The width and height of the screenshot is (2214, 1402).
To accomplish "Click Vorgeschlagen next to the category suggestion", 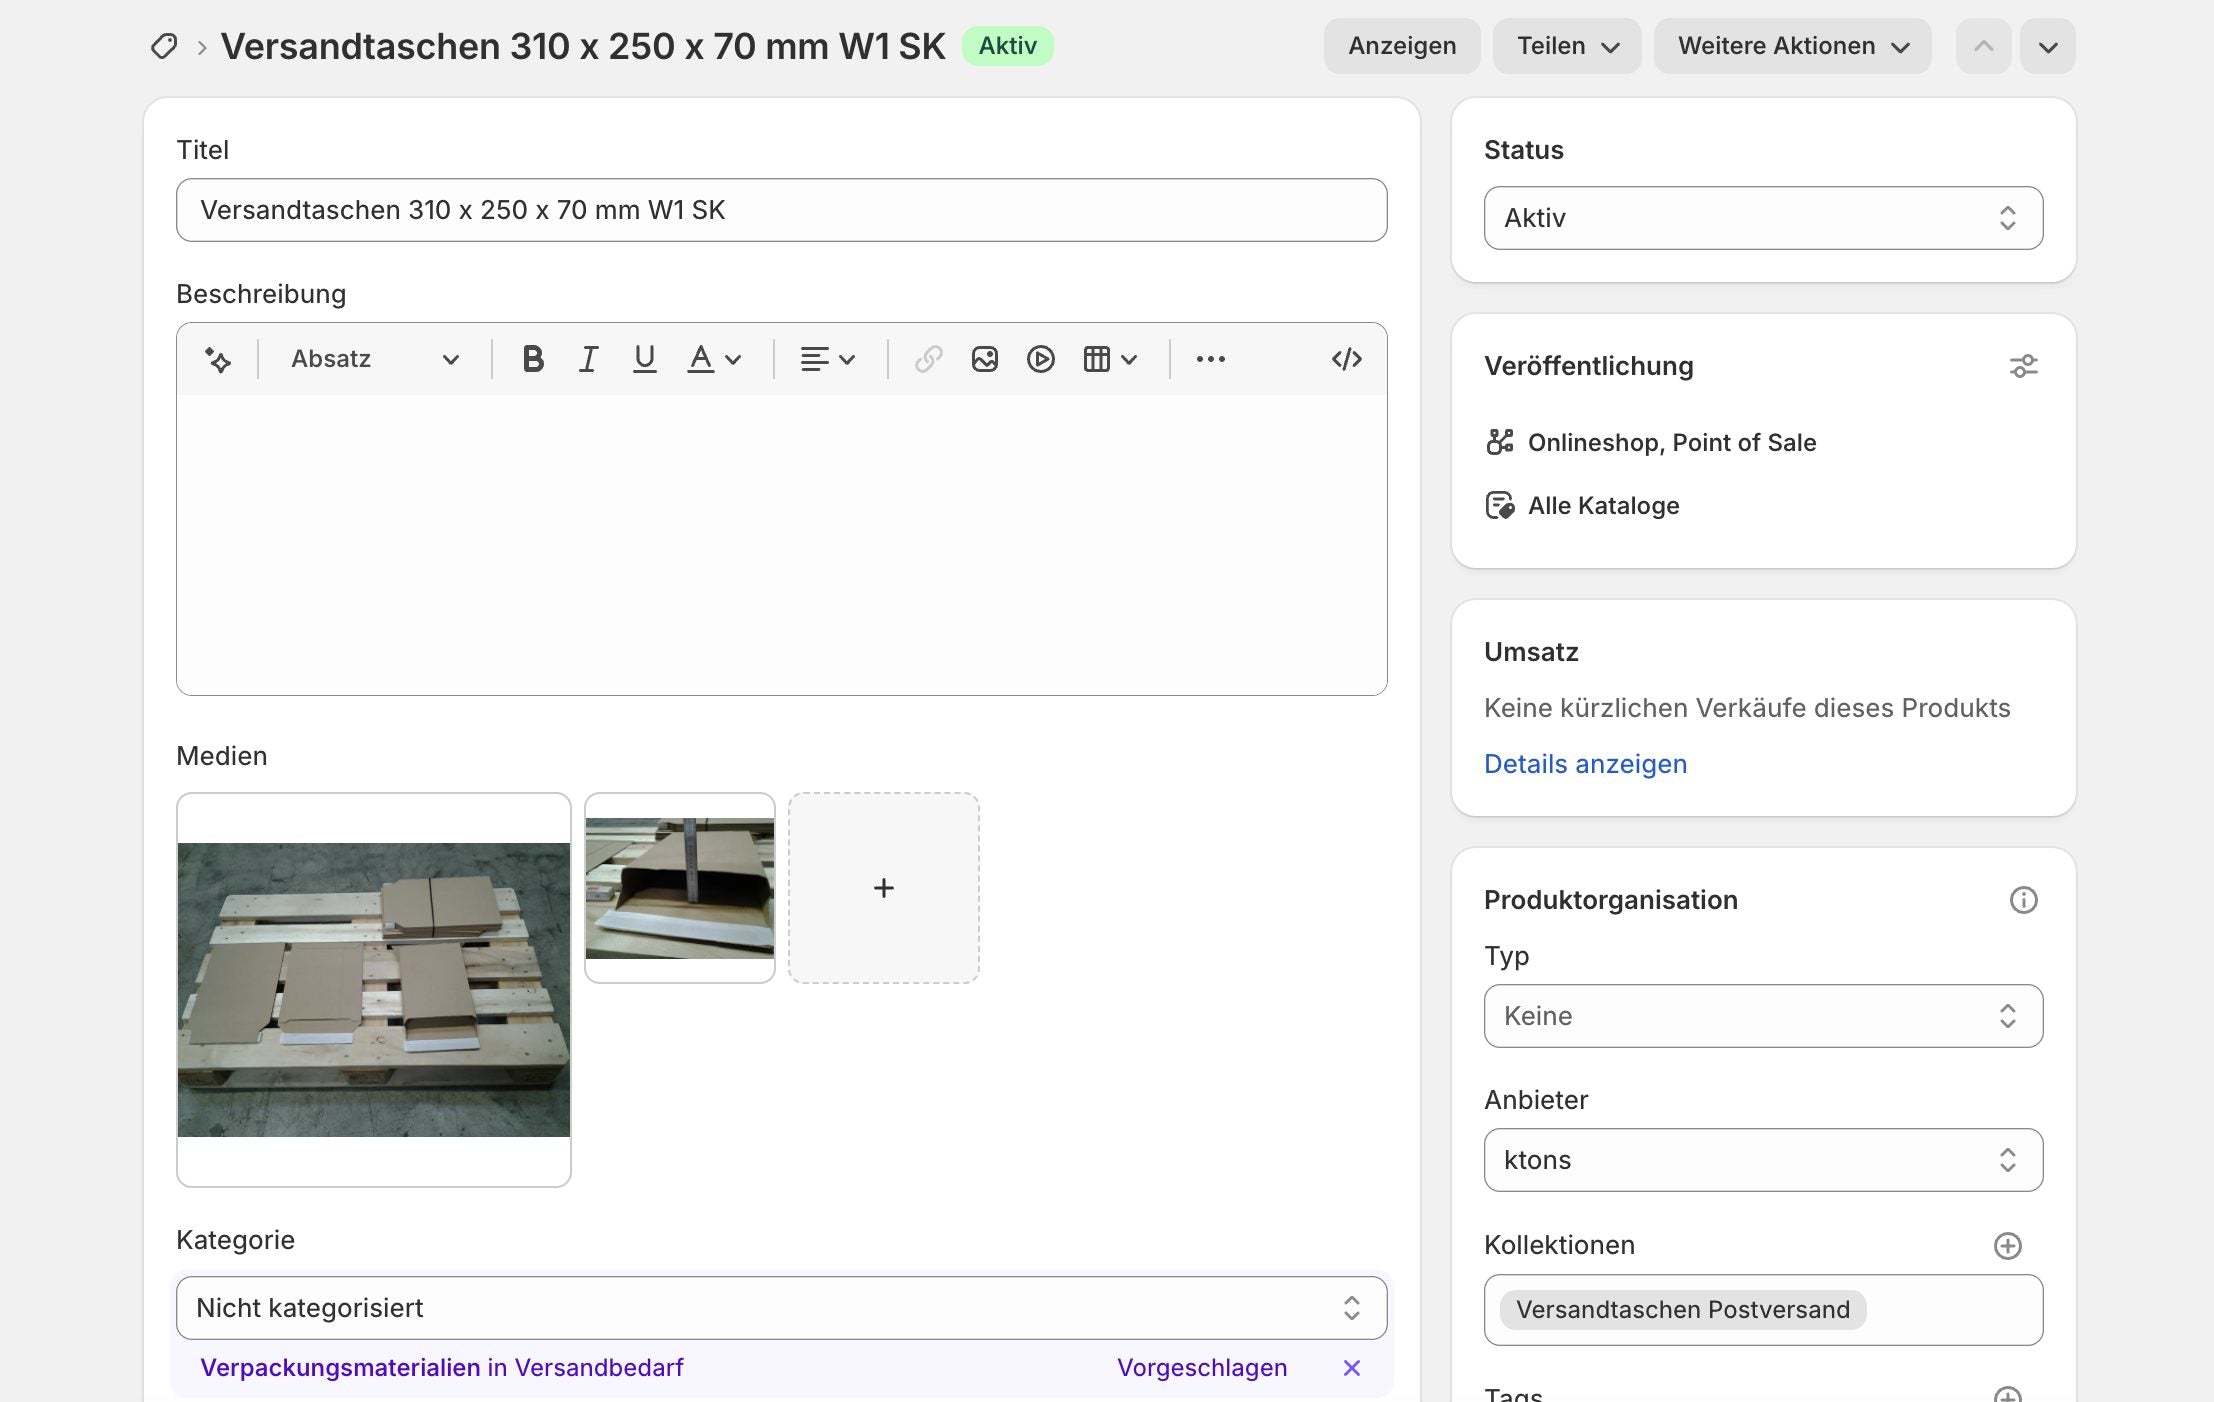I will [x=1202, y=1368].
